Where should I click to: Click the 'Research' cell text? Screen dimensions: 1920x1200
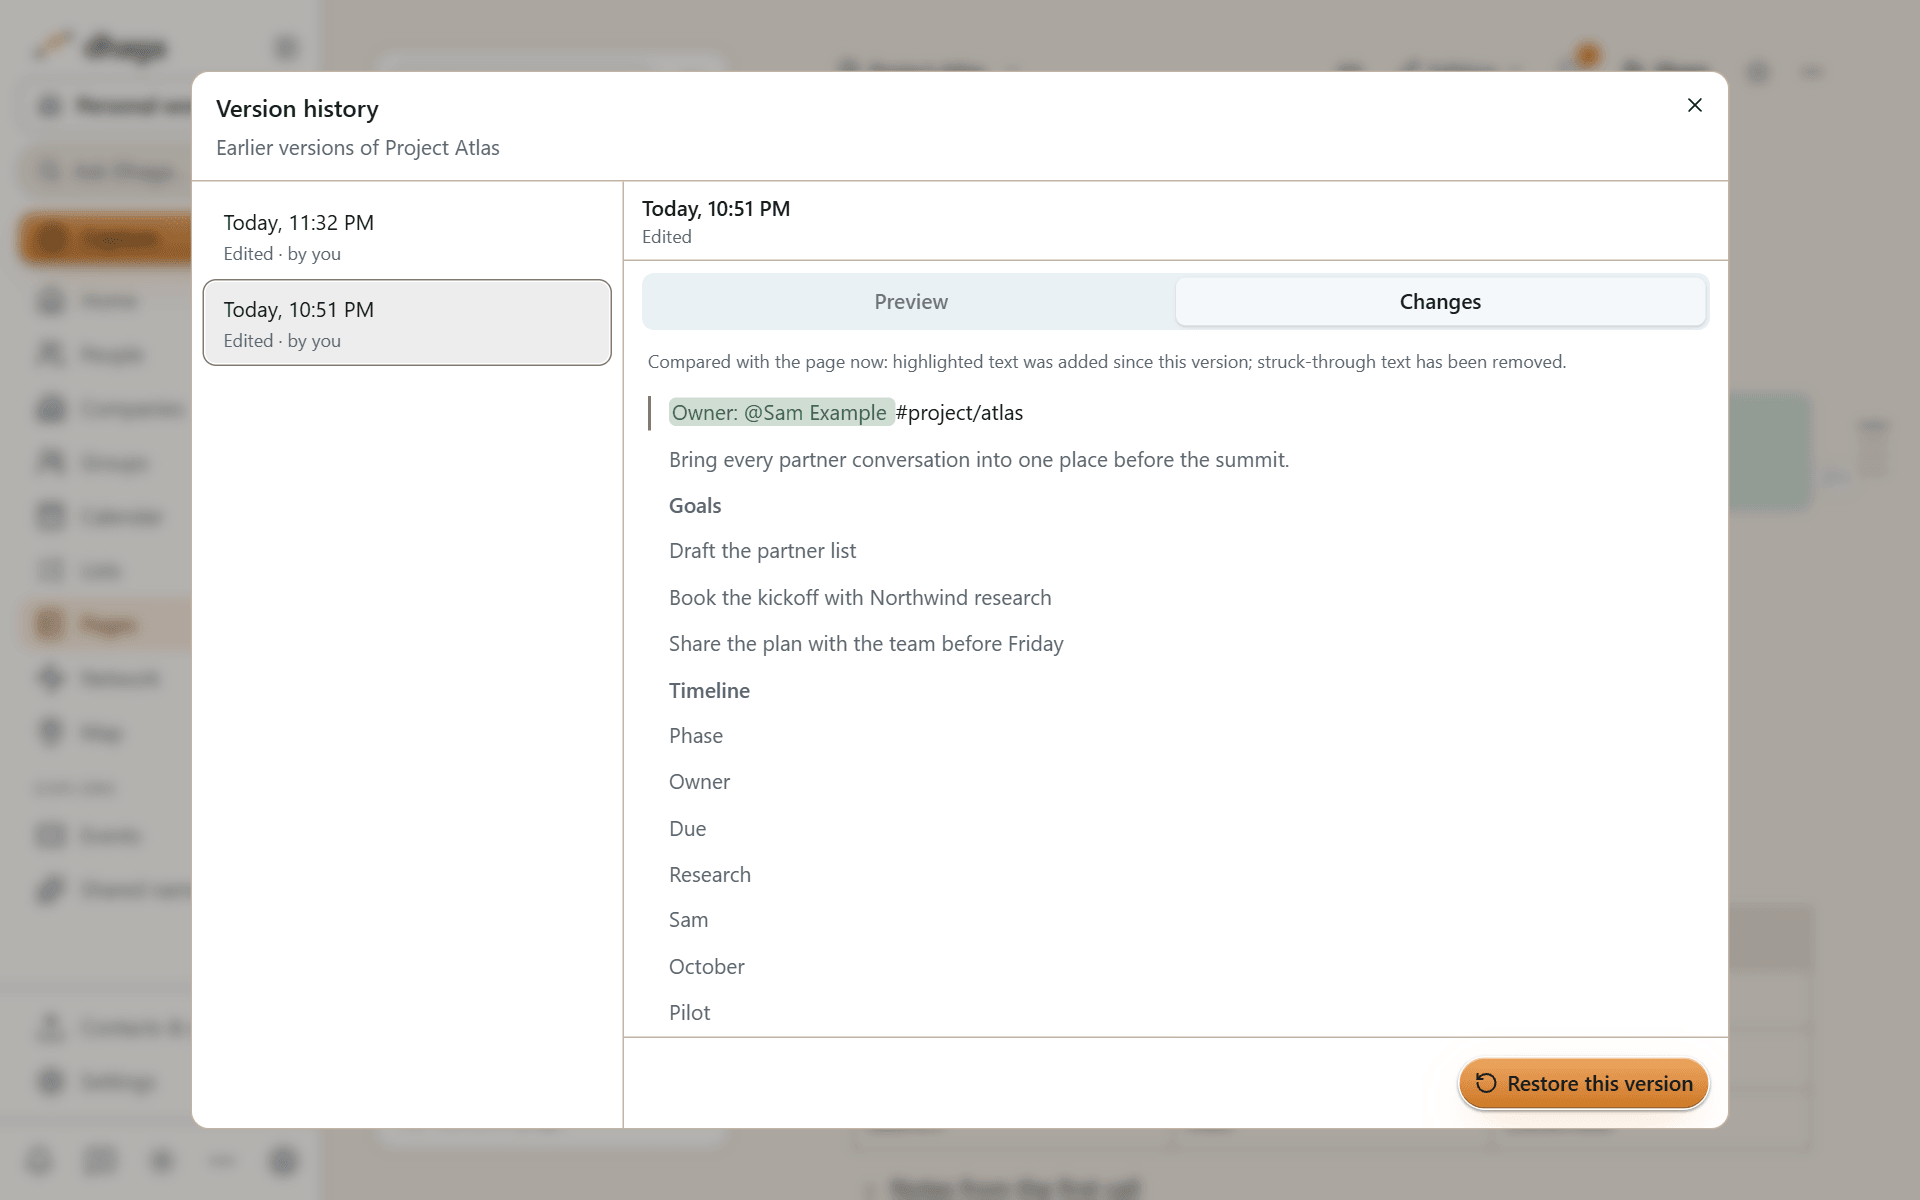coord(710,875)
